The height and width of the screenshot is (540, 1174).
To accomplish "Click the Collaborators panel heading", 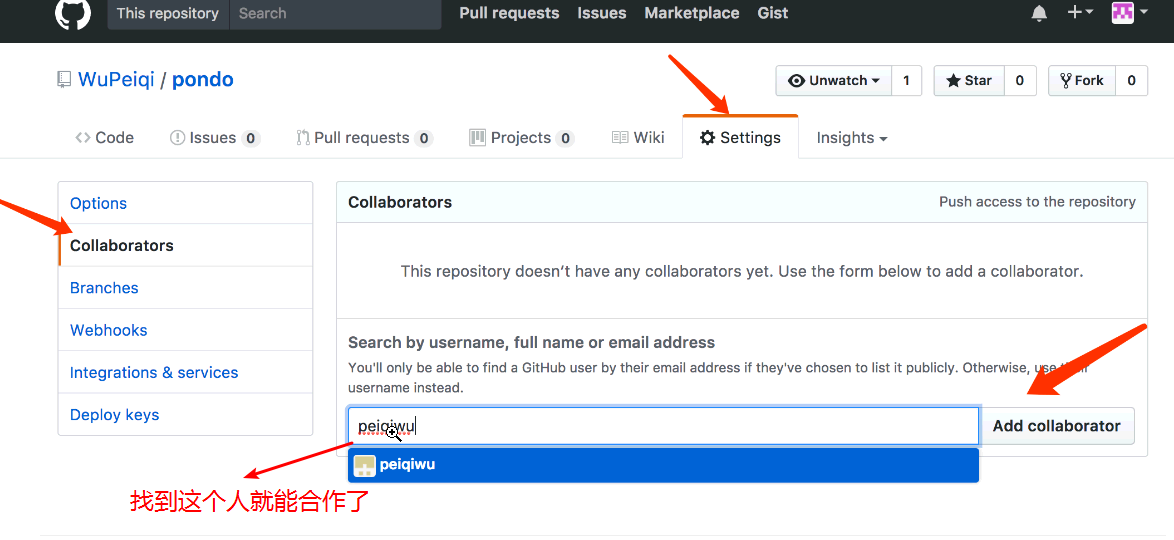I will pyautogui.click(x=400, y=202).
